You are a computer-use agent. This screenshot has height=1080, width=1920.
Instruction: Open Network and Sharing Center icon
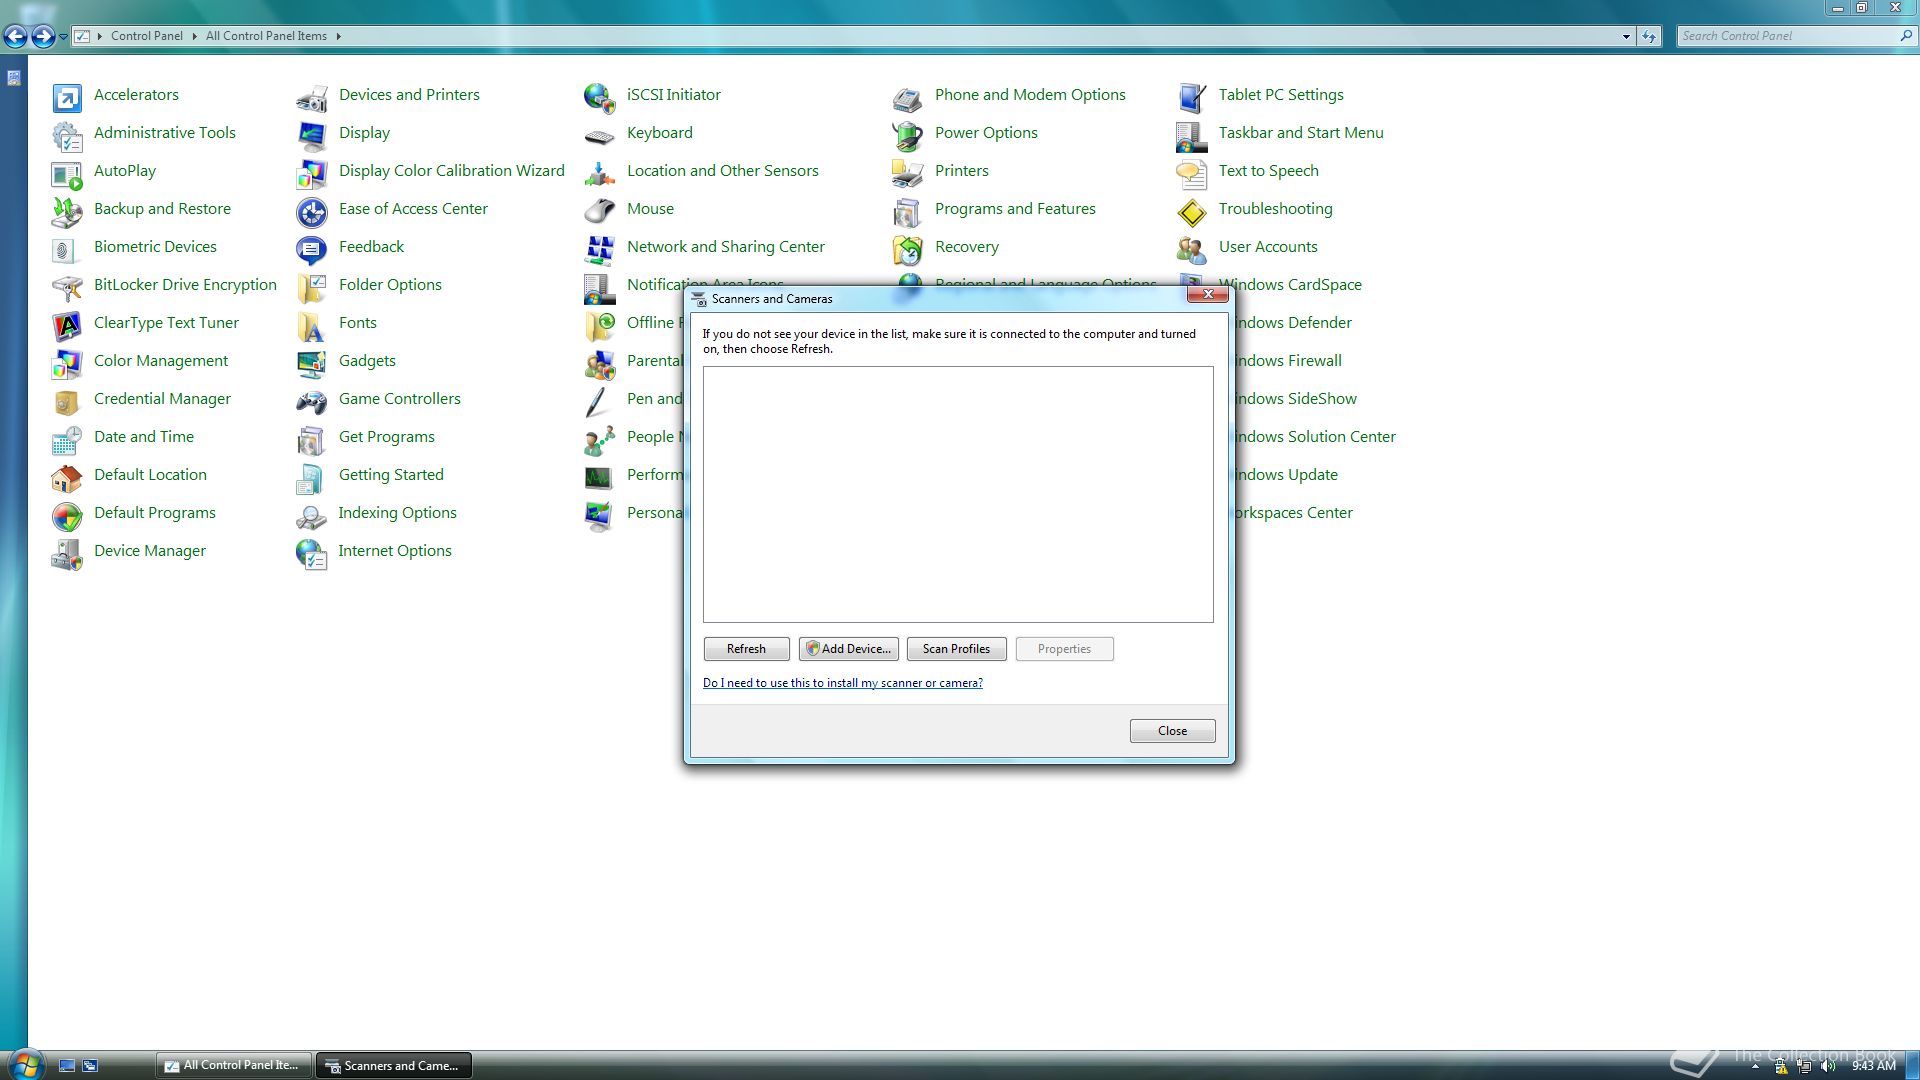pyautogui.click(x=600, y=249)
